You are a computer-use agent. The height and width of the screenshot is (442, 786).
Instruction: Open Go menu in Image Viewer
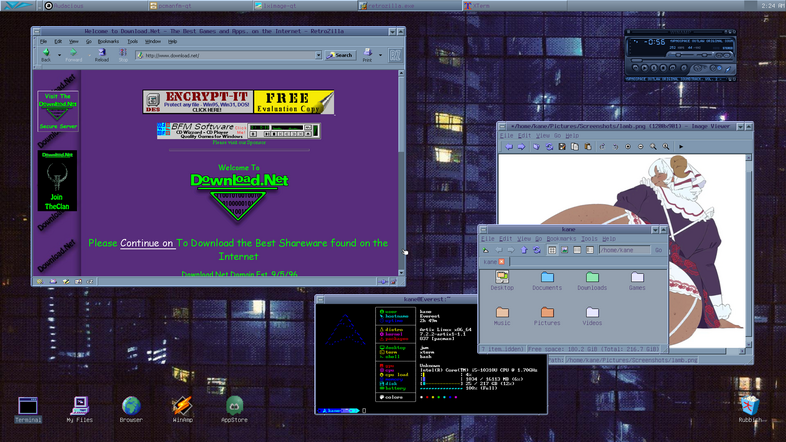pos(557,135)
